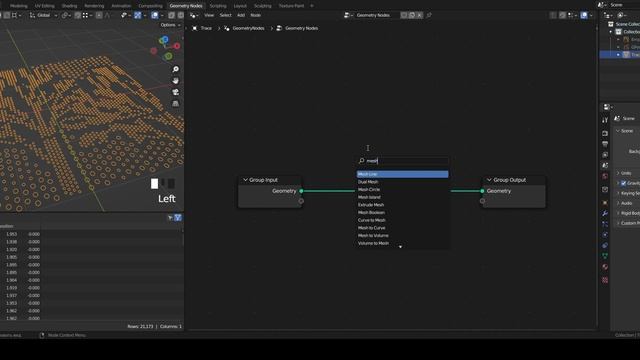Toggle the camera view icon in viewport
The width and height of the screenshot is (640, 360).
point(176,92)
